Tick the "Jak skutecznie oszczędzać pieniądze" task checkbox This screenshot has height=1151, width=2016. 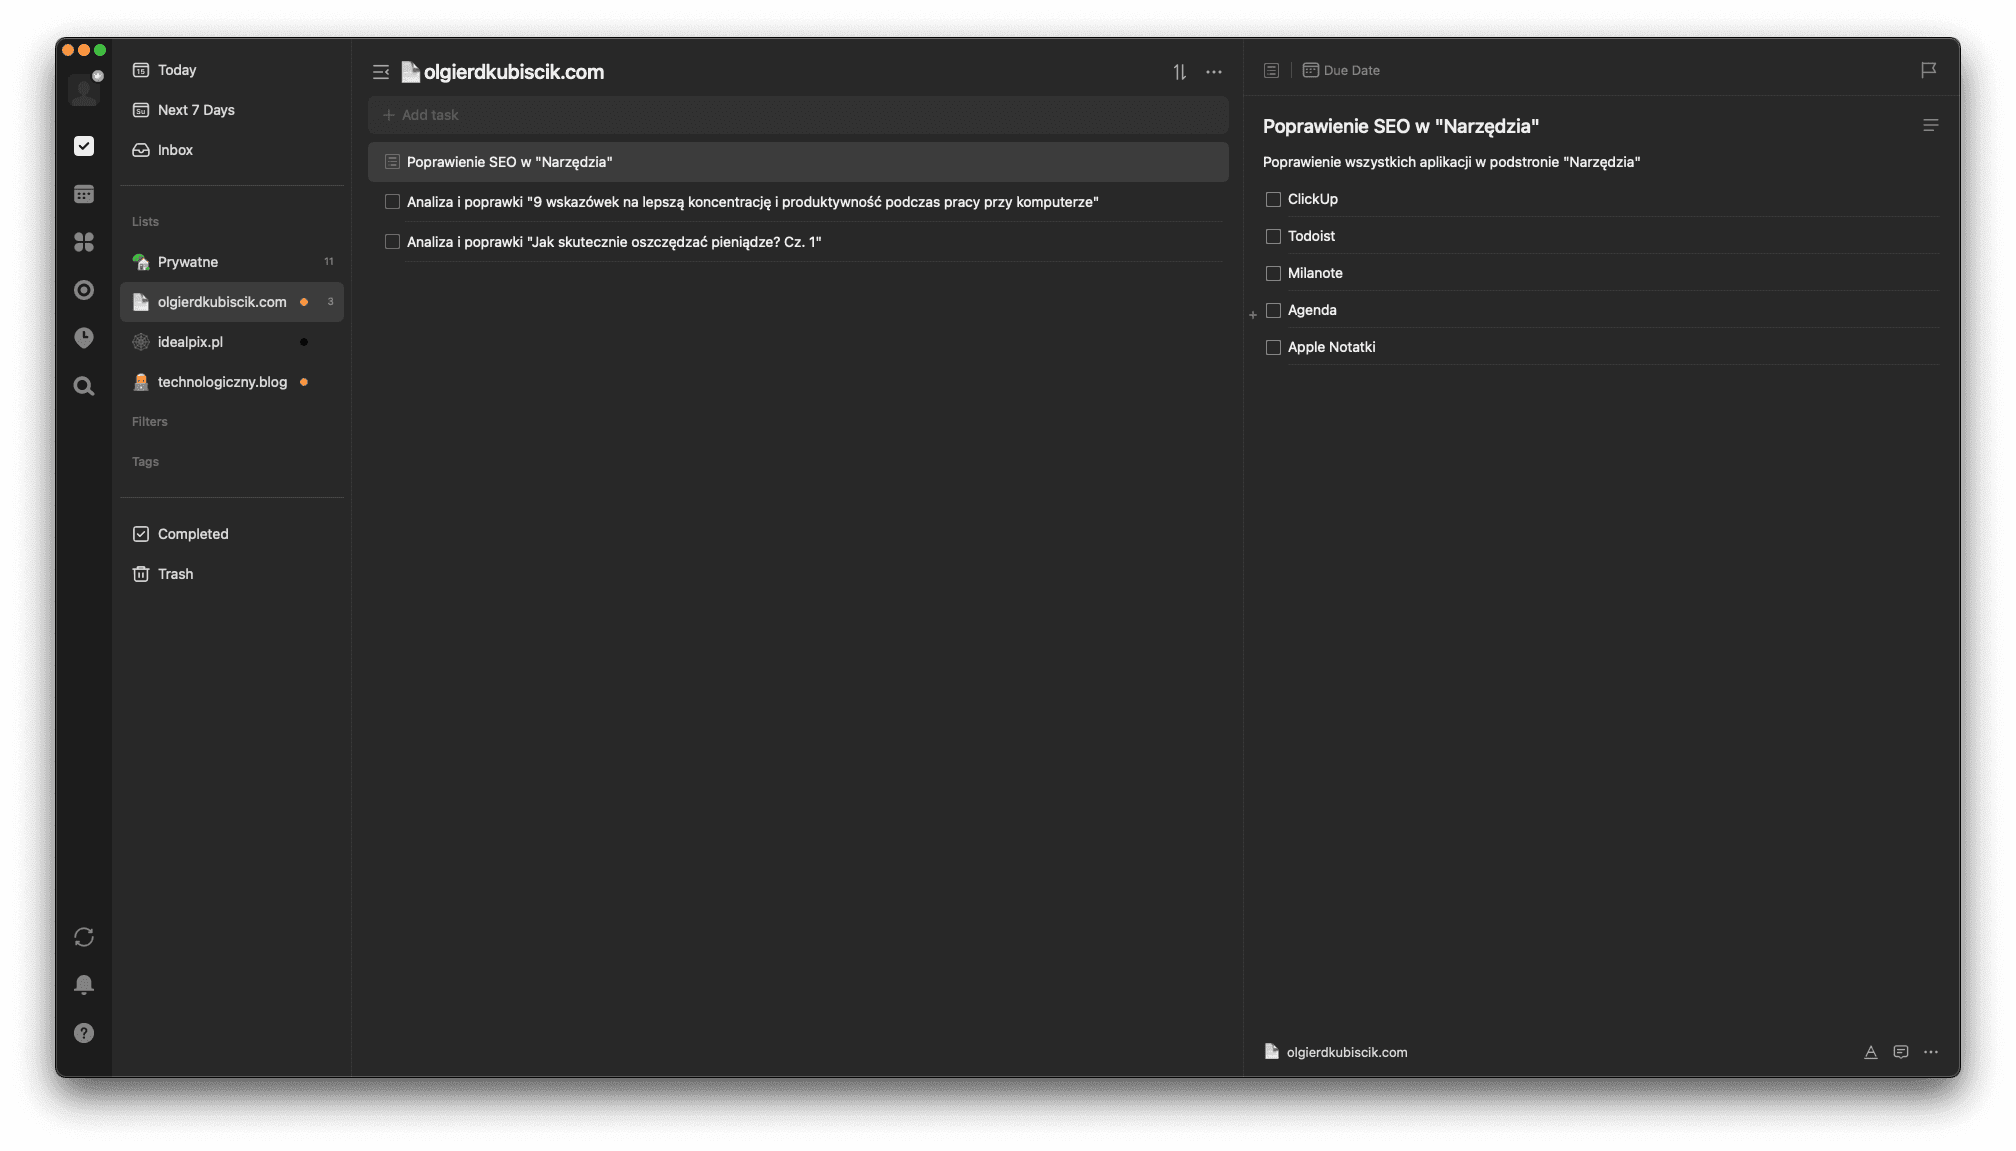392,242
